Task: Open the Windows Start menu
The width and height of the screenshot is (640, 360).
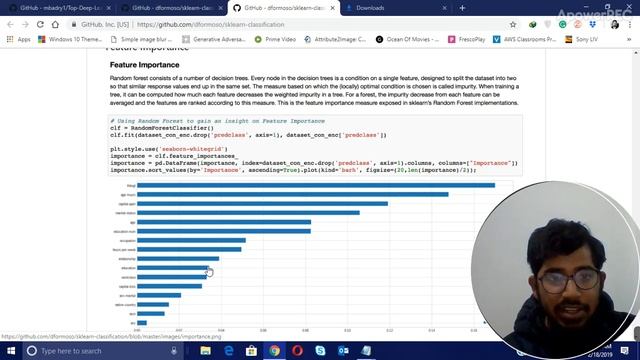Action: pyautogui.click(x=11, y=351)
